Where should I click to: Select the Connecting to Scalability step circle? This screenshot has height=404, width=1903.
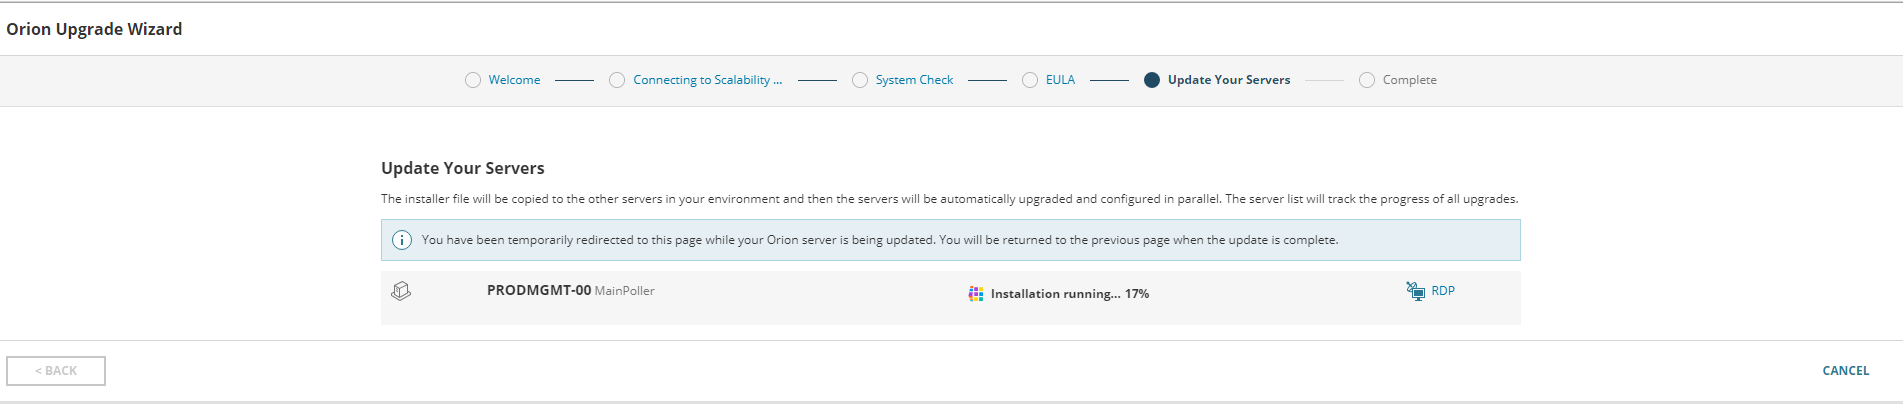coord(617,80)
